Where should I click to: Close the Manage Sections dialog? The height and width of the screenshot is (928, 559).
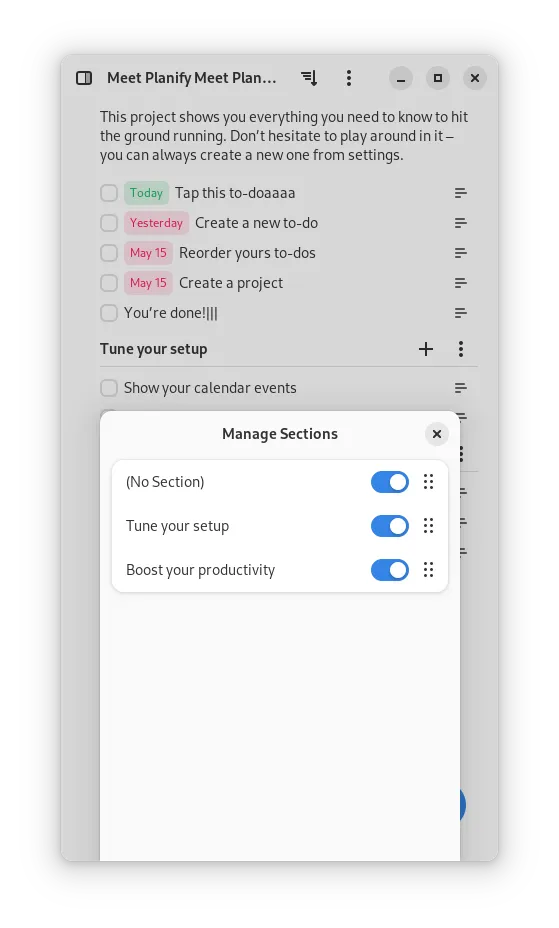pos(437,434)
